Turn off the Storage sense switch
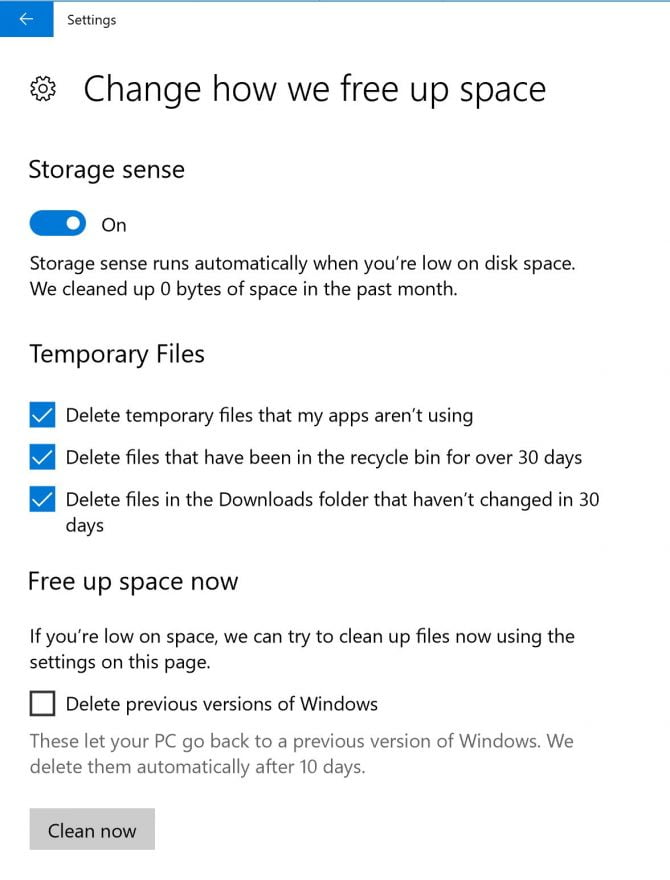670x880 pixels. 58,223
